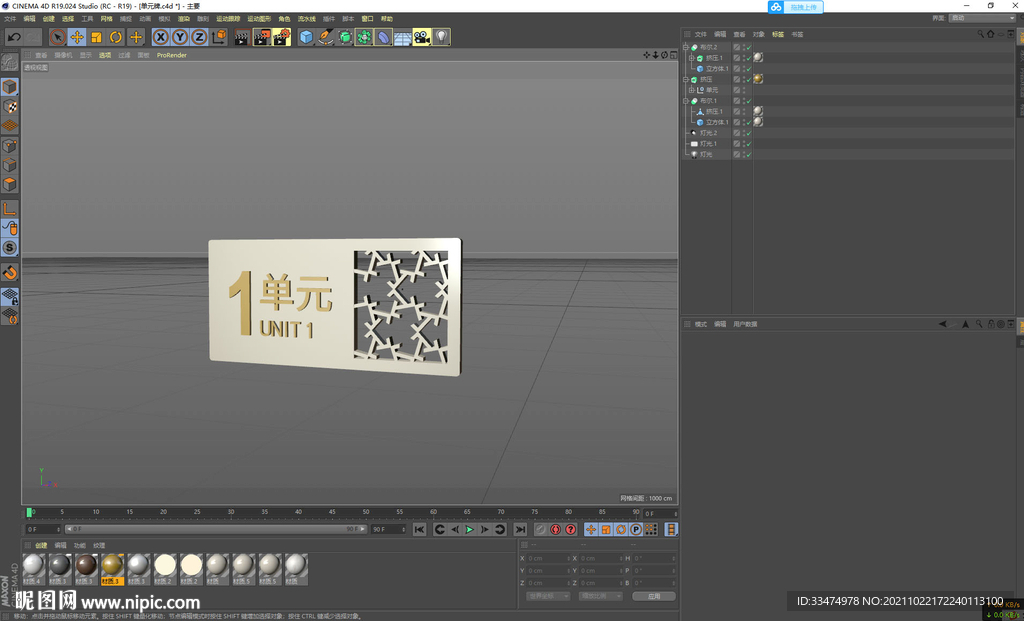Open the 界面 layout dropdown
The width and height of the screenshot is (1024, 621).
point(982,18)
